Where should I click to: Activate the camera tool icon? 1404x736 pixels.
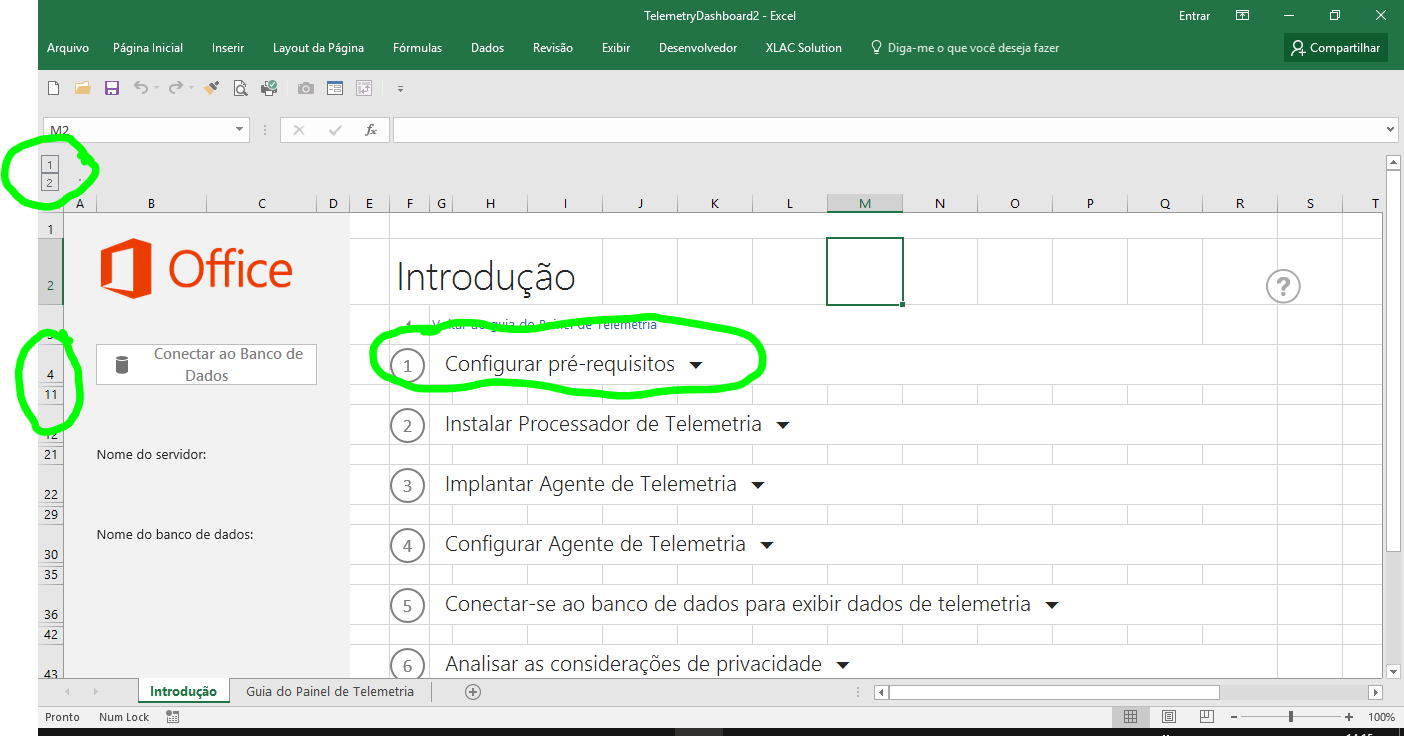[x=306, y=88]
